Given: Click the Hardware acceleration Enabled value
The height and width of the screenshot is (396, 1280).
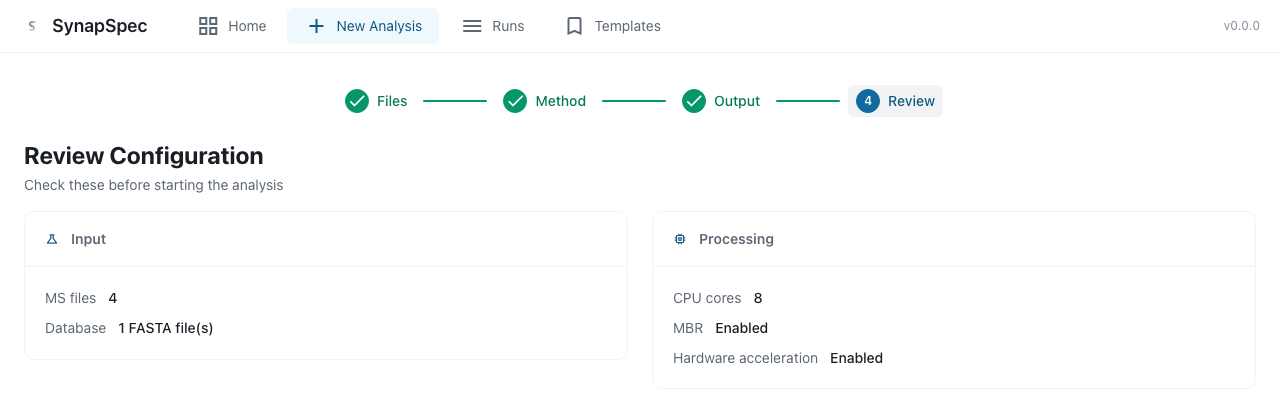Looking at the screenshot, I should pyautogui.click(x=856, y=358).
